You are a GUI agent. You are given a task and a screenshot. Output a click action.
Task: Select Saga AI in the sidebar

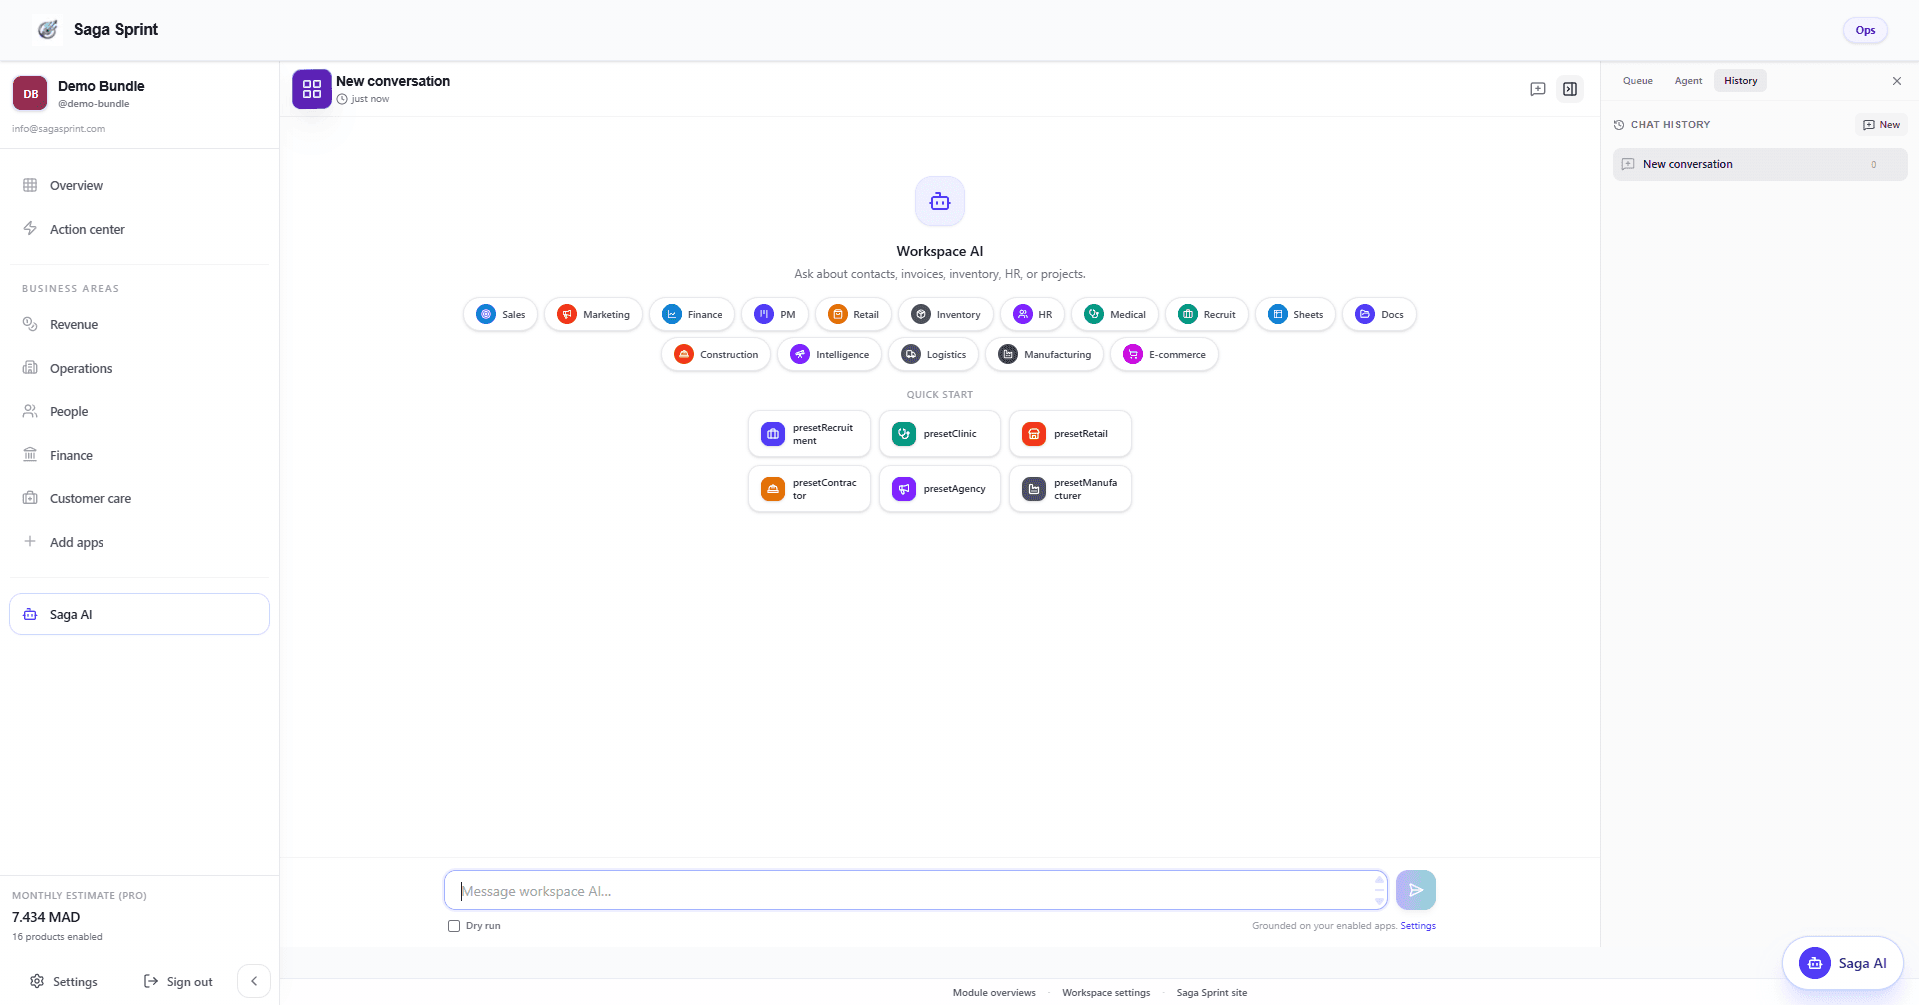tap(139, 615)
